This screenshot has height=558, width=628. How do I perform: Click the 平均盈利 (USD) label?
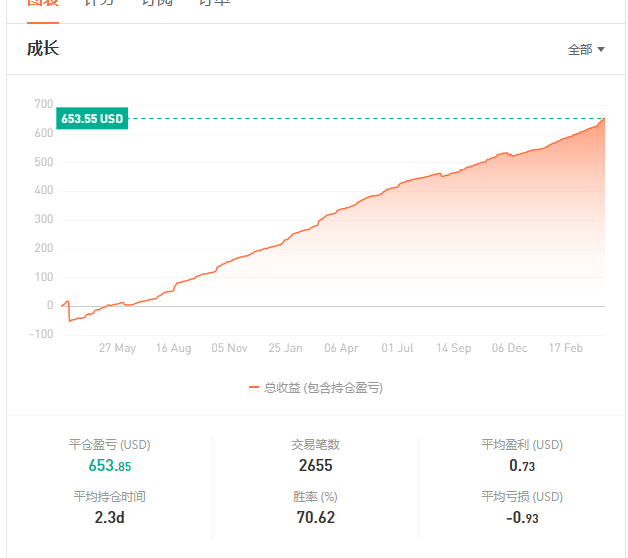click(522, 445)
